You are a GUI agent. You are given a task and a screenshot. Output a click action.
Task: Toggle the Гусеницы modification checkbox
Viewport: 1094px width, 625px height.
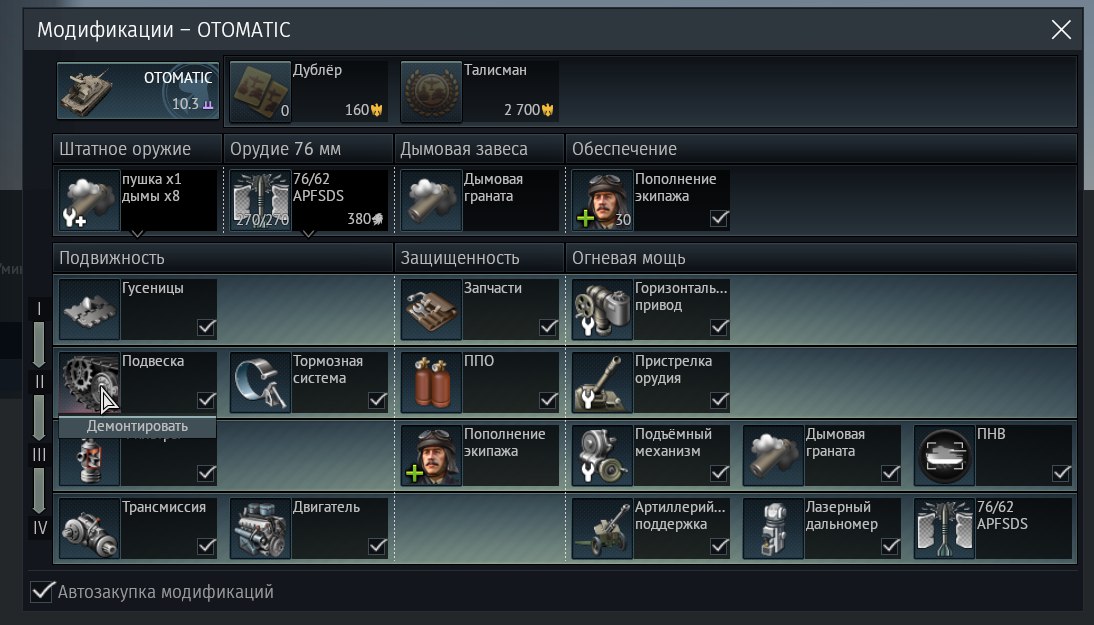pyautogui.click(x=206, y=327)
